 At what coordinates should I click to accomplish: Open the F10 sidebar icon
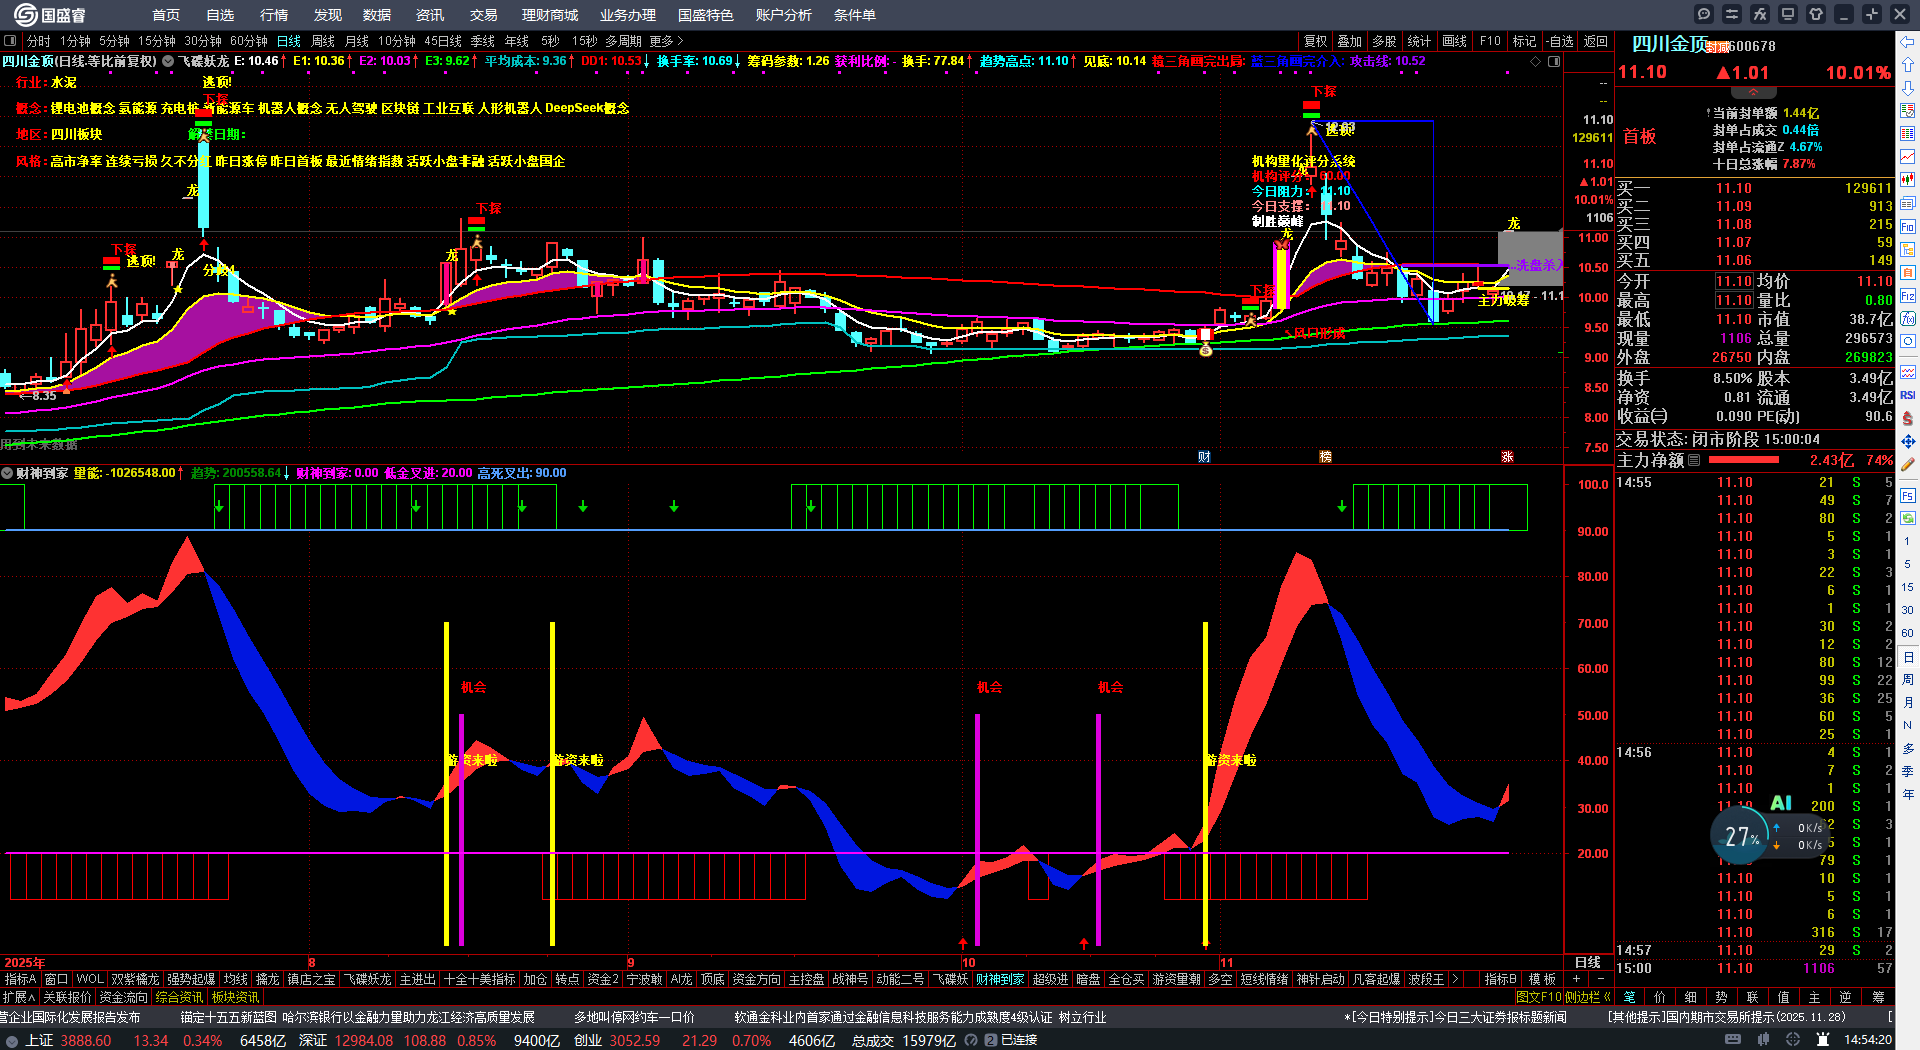tap(1908, 227)
